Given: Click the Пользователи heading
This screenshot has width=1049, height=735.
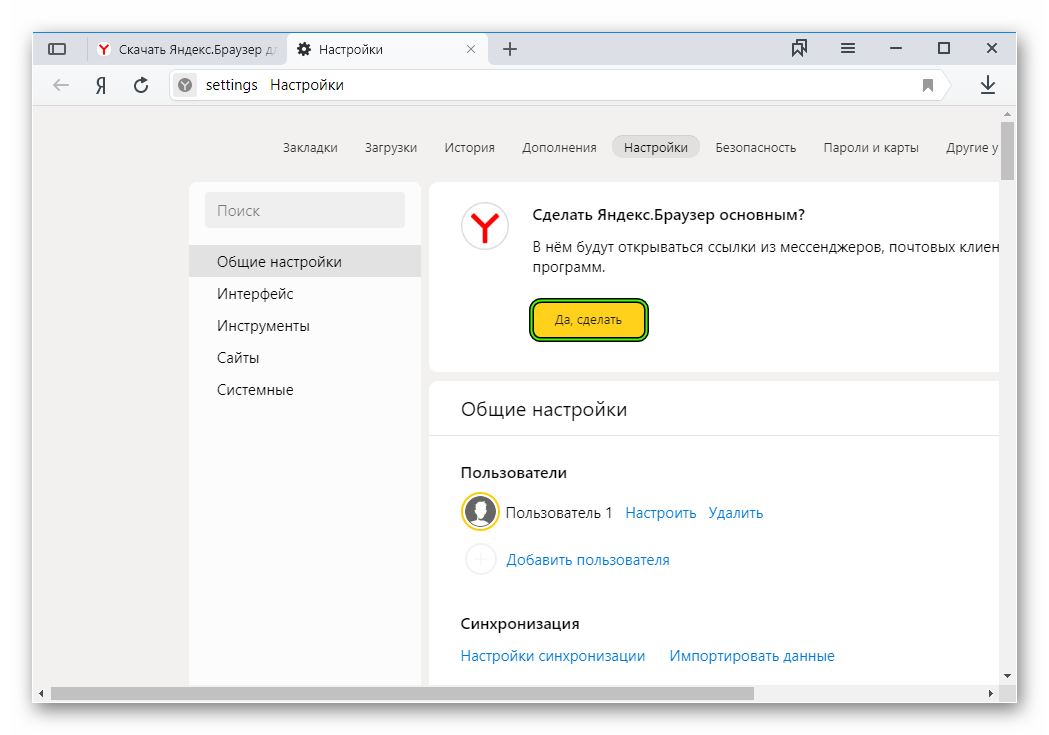Looking at the screenshot, I should (x=514, y=473).
